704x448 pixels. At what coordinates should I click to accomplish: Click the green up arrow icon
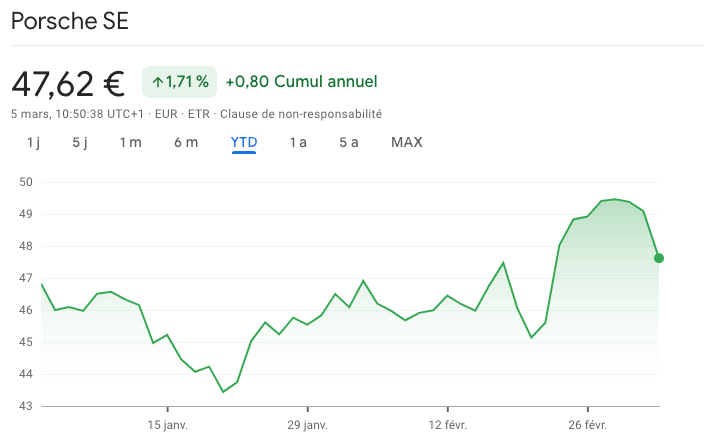[x=157, y=82]
